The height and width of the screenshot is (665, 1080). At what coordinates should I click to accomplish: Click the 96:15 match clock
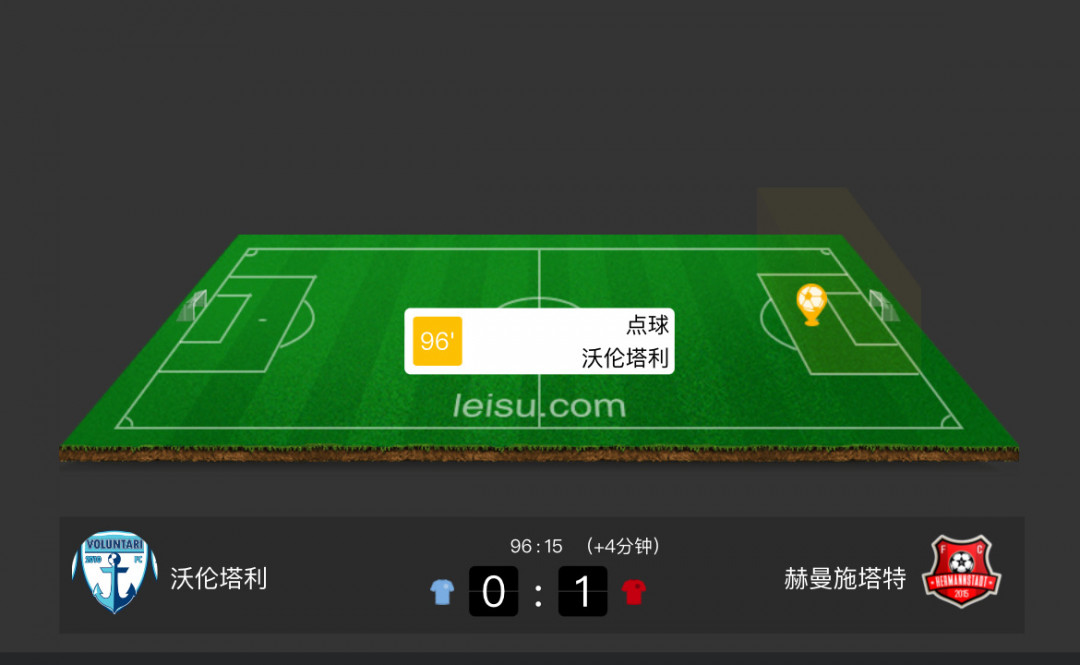point(536,546)
